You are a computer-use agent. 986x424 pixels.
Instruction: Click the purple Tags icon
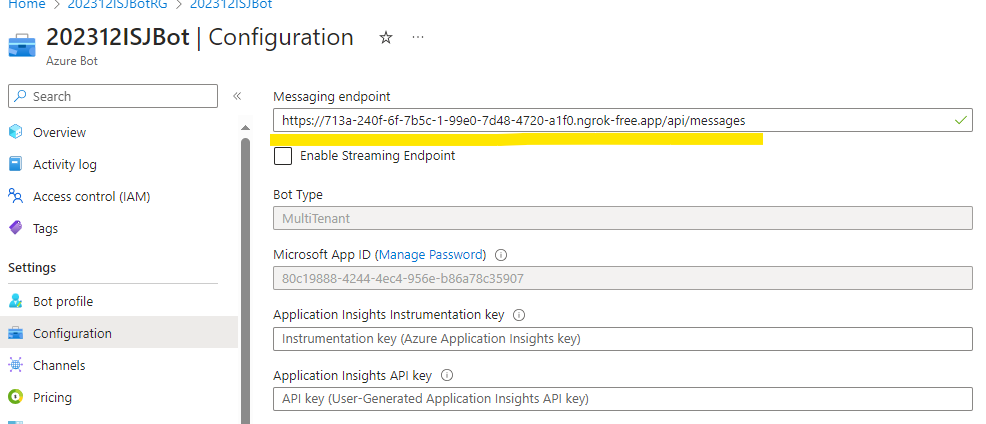pyautogui.click(x=15, y=228)
